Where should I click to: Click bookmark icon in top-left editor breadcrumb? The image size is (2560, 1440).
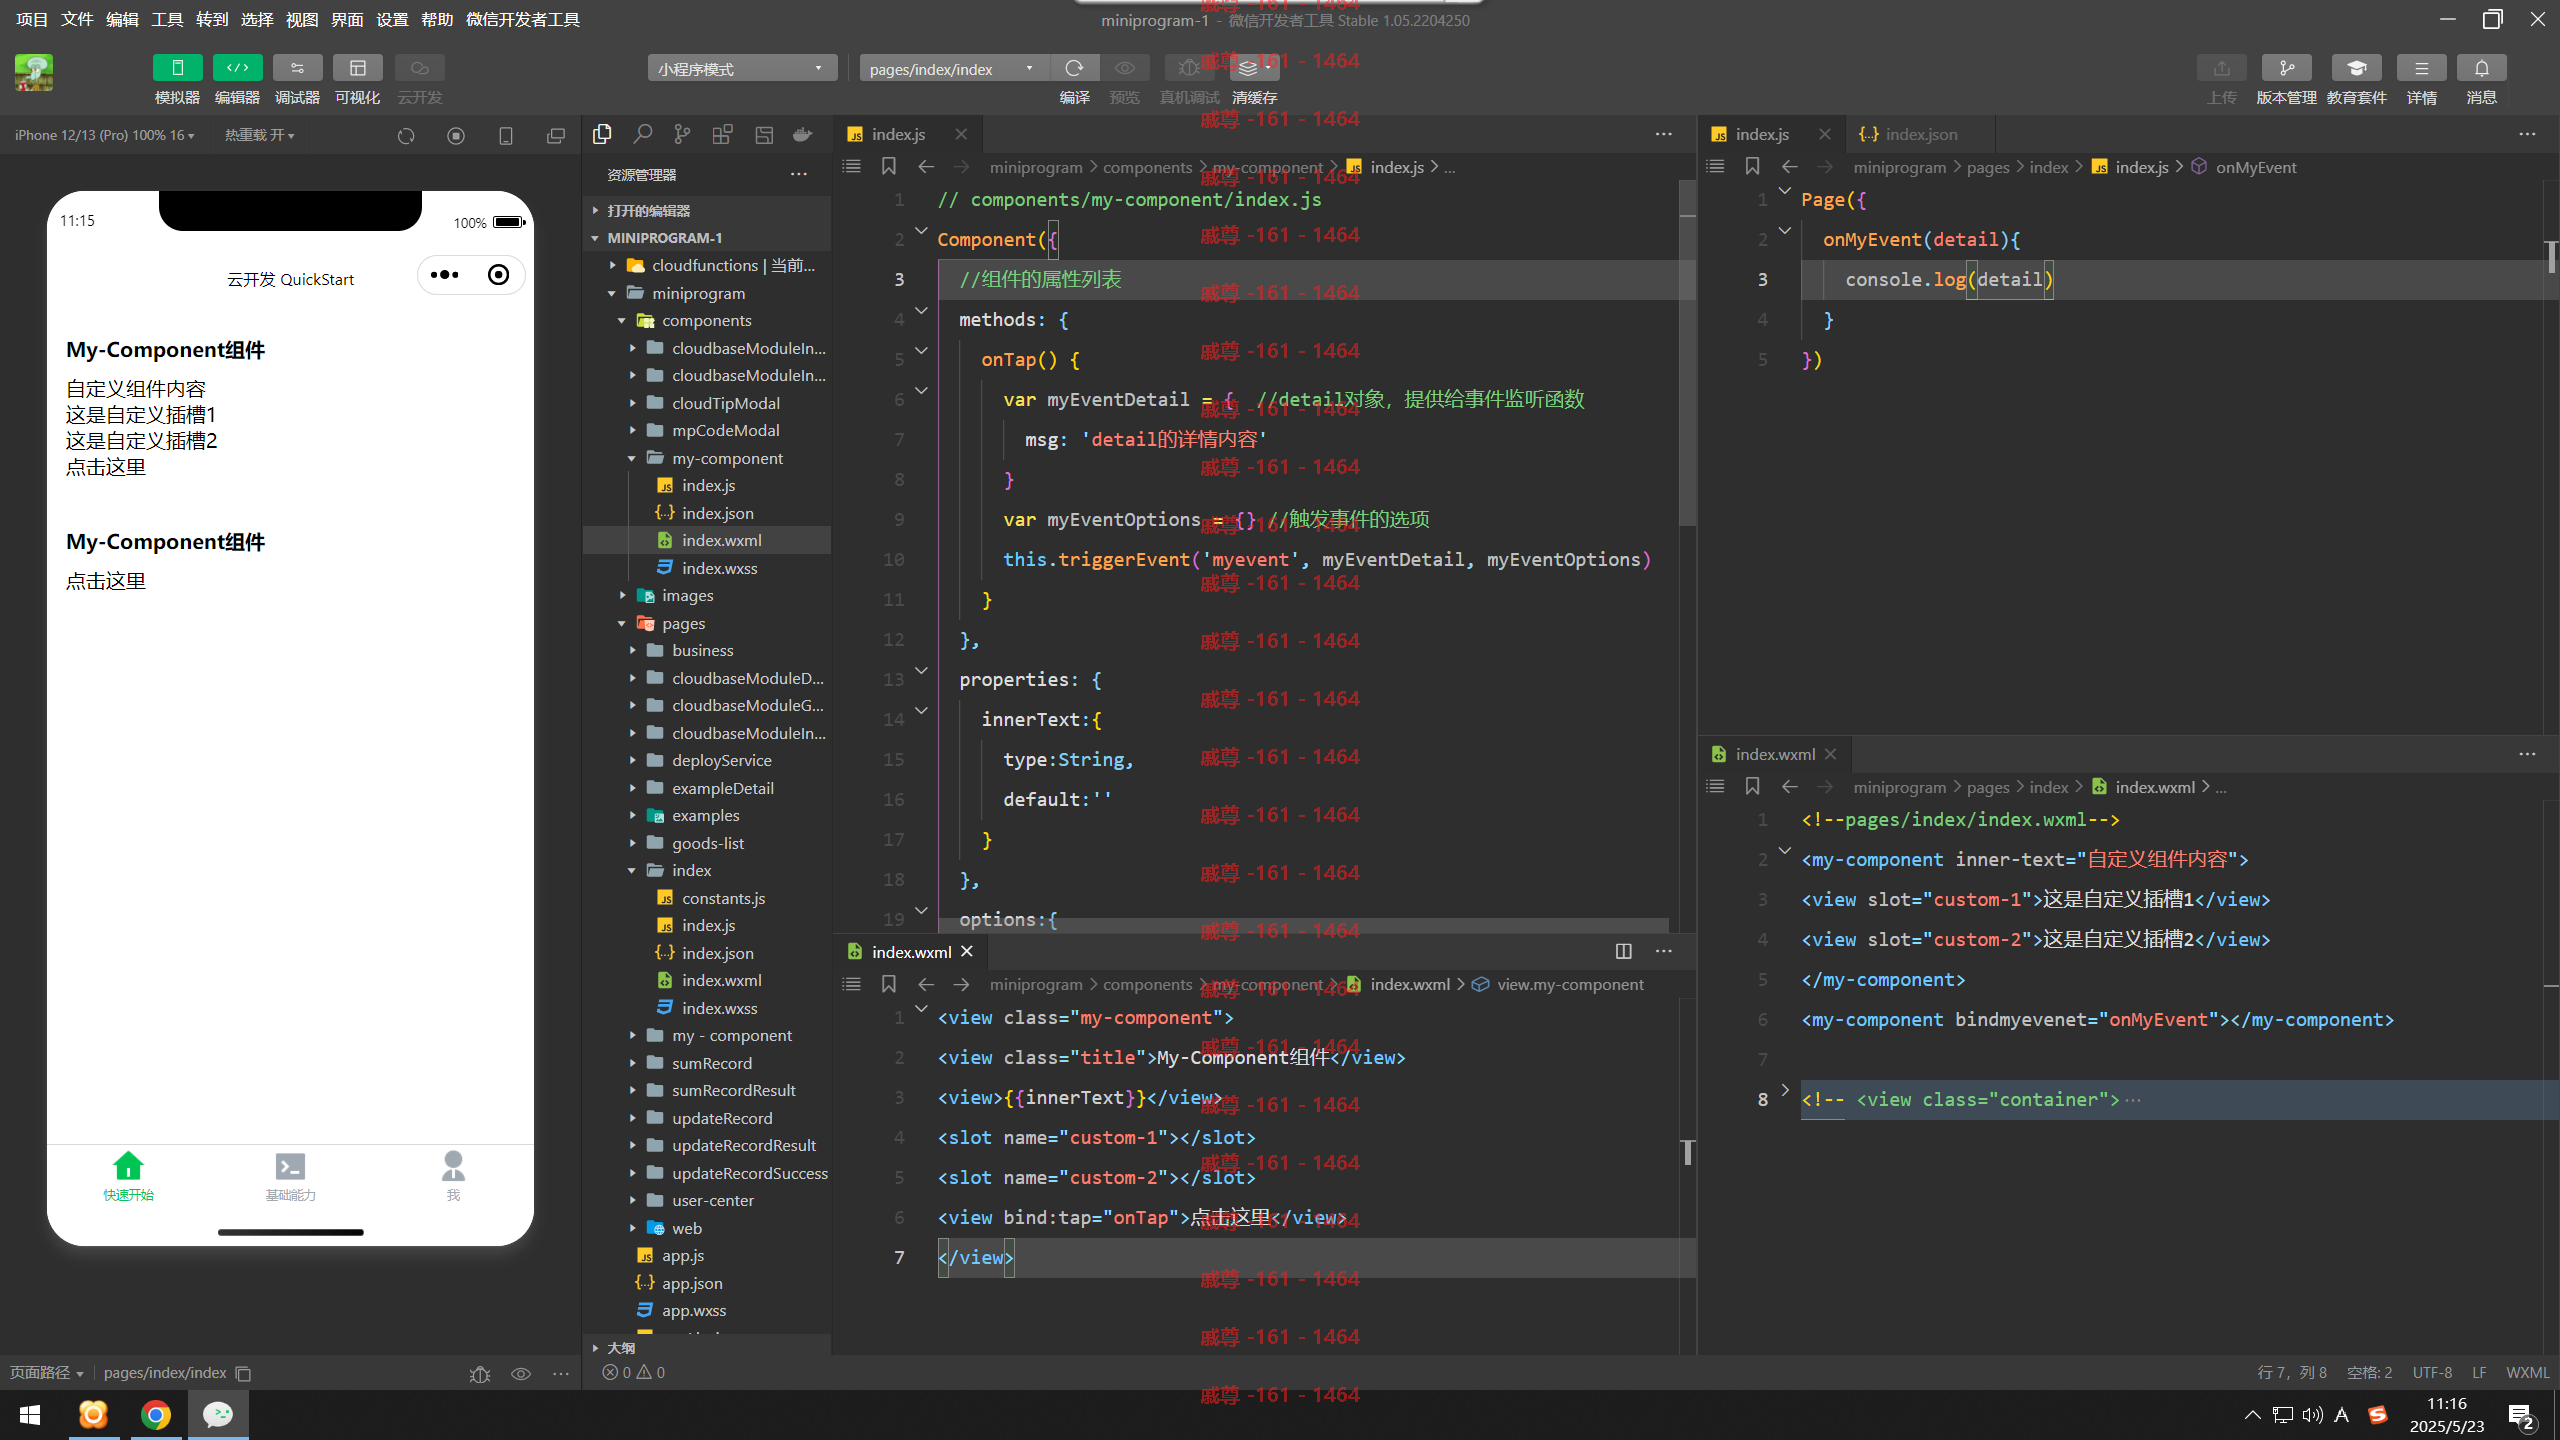click(888, 167)
